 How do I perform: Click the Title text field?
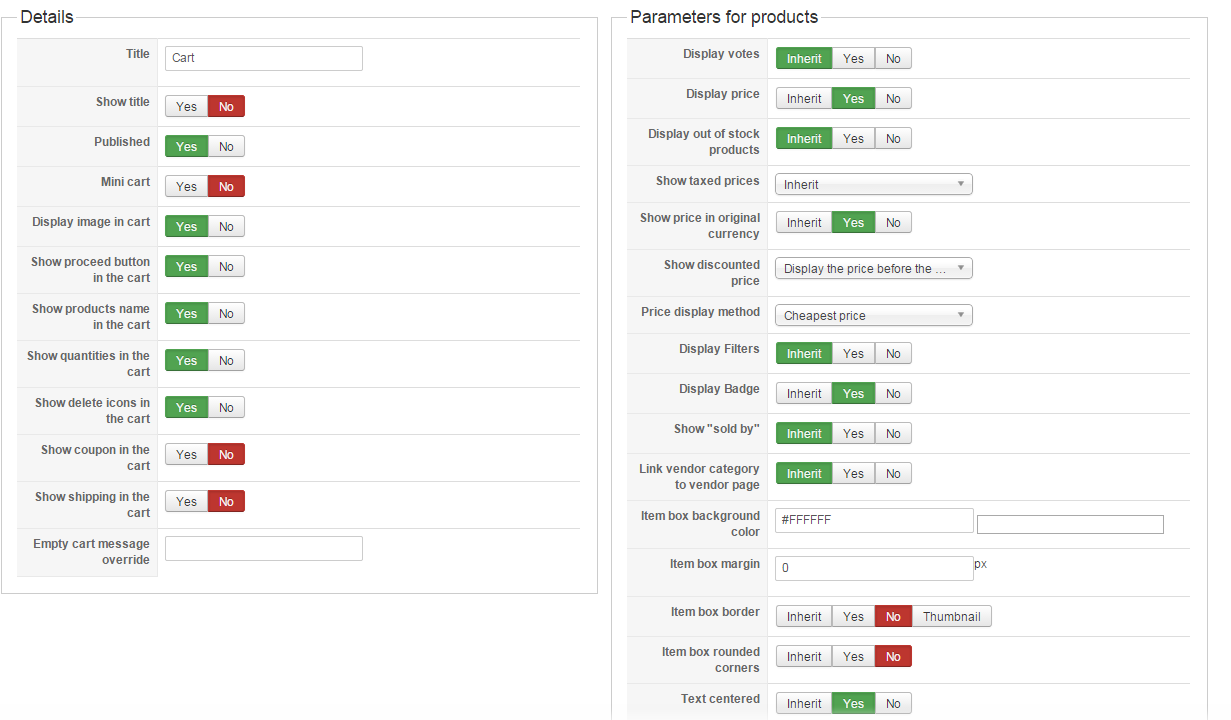pyautogui.click(x=263, y=58)
